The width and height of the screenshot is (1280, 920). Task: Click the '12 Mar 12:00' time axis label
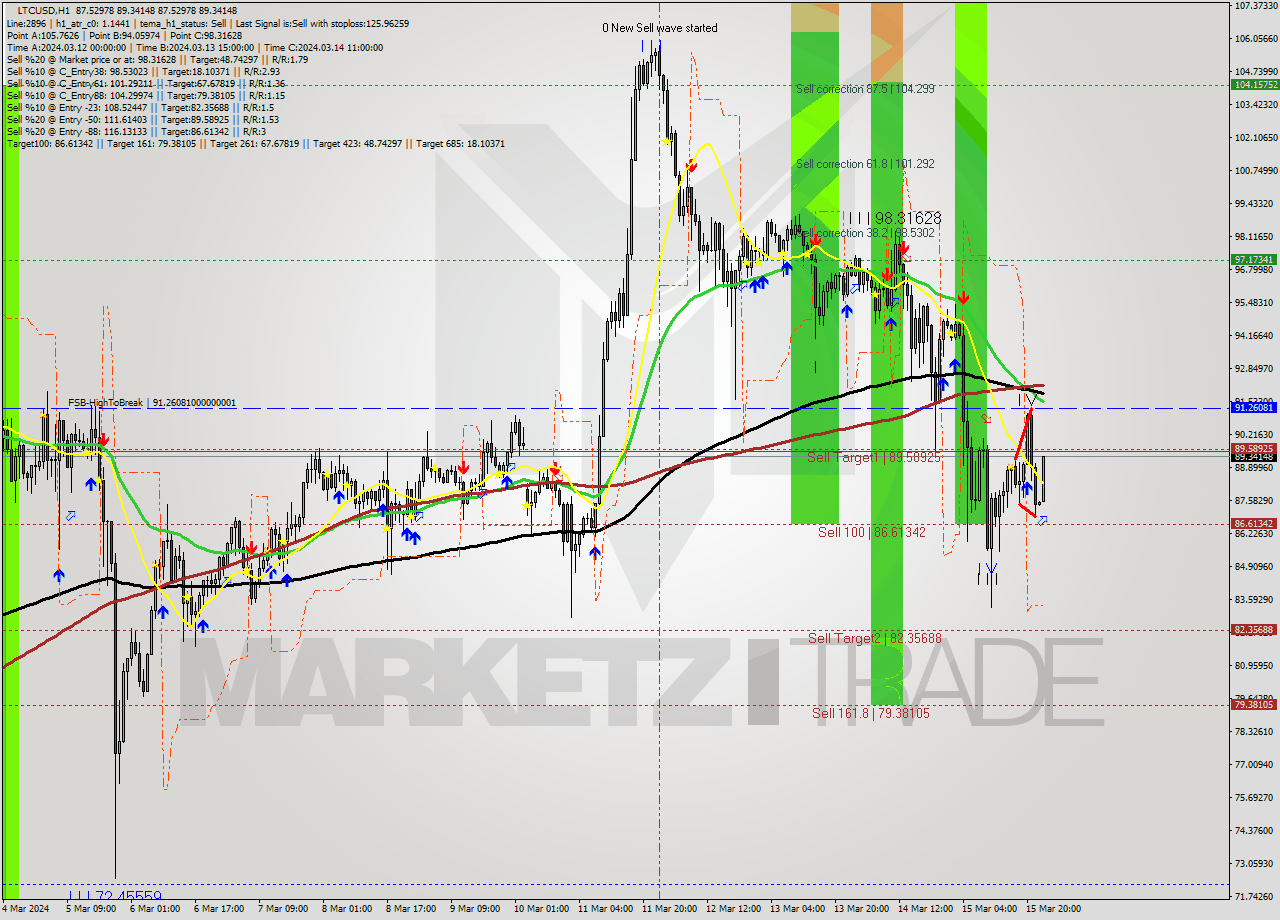point(731,909)
